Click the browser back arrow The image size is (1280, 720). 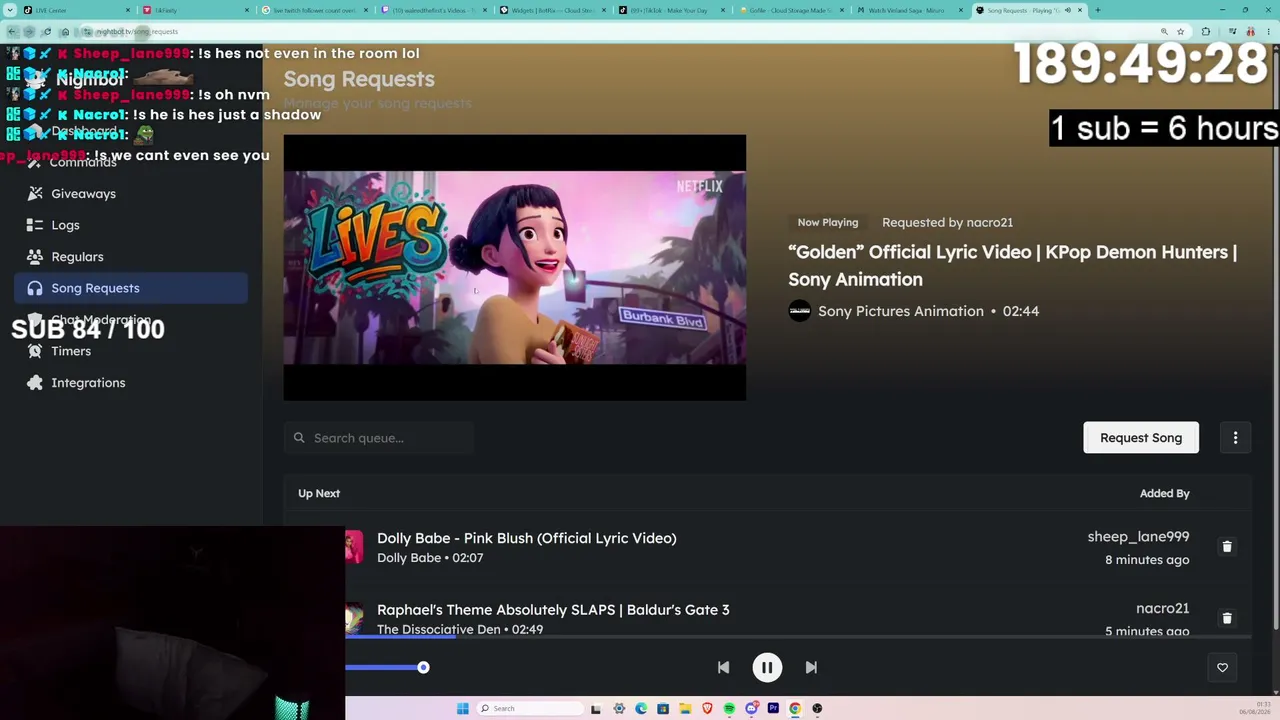12,31
